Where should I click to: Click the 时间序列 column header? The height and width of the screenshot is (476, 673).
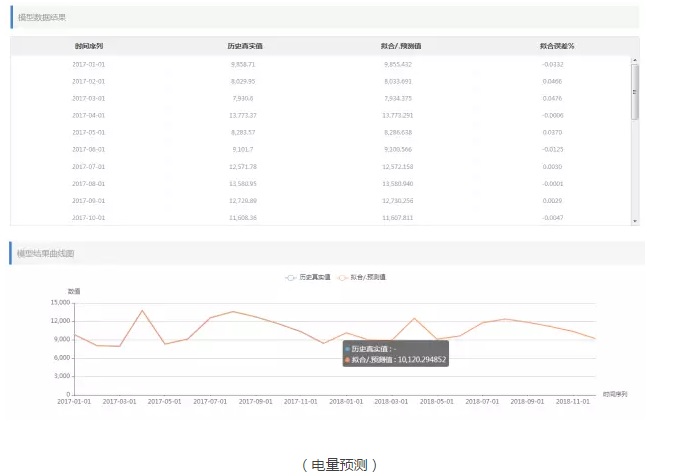(88, 46)
